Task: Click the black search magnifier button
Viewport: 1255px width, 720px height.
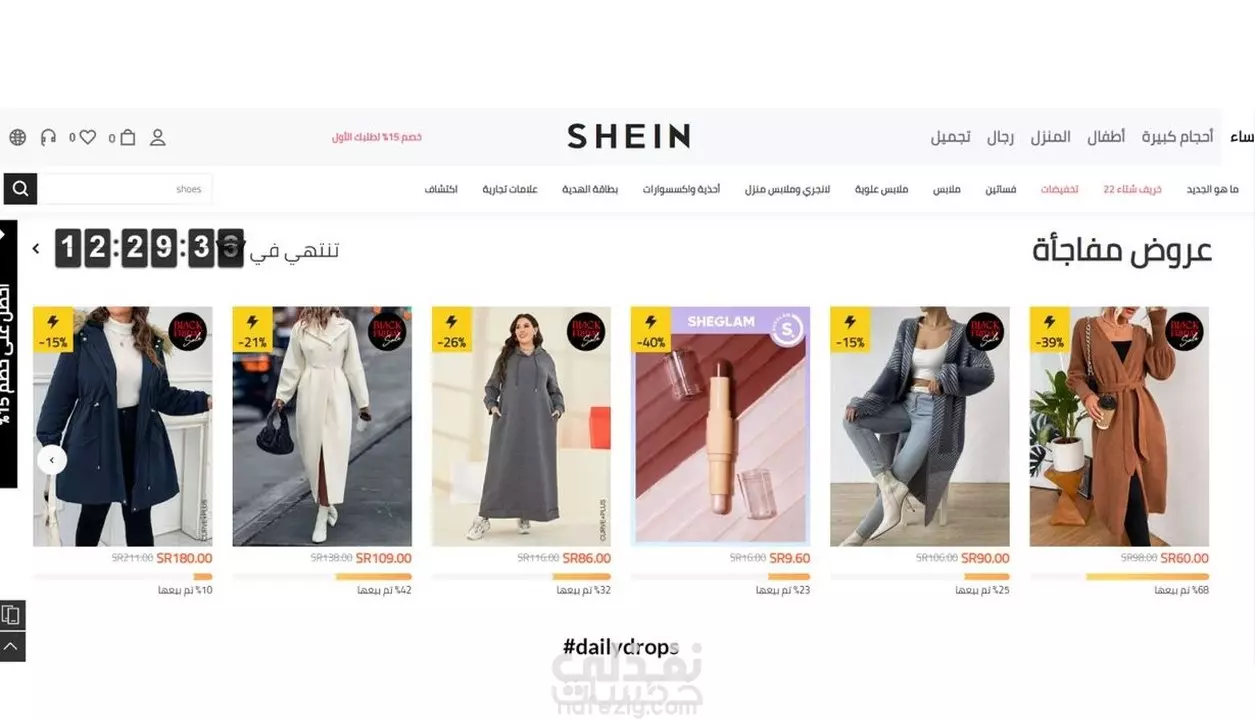Action: click(20, 188)
